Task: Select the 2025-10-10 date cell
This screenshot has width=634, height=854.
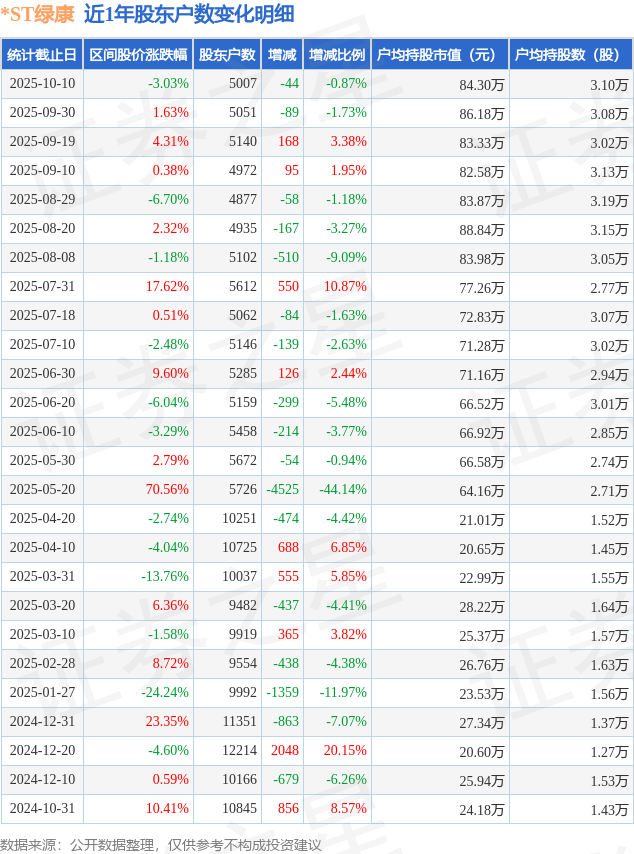Action: [x=42, y=84]
